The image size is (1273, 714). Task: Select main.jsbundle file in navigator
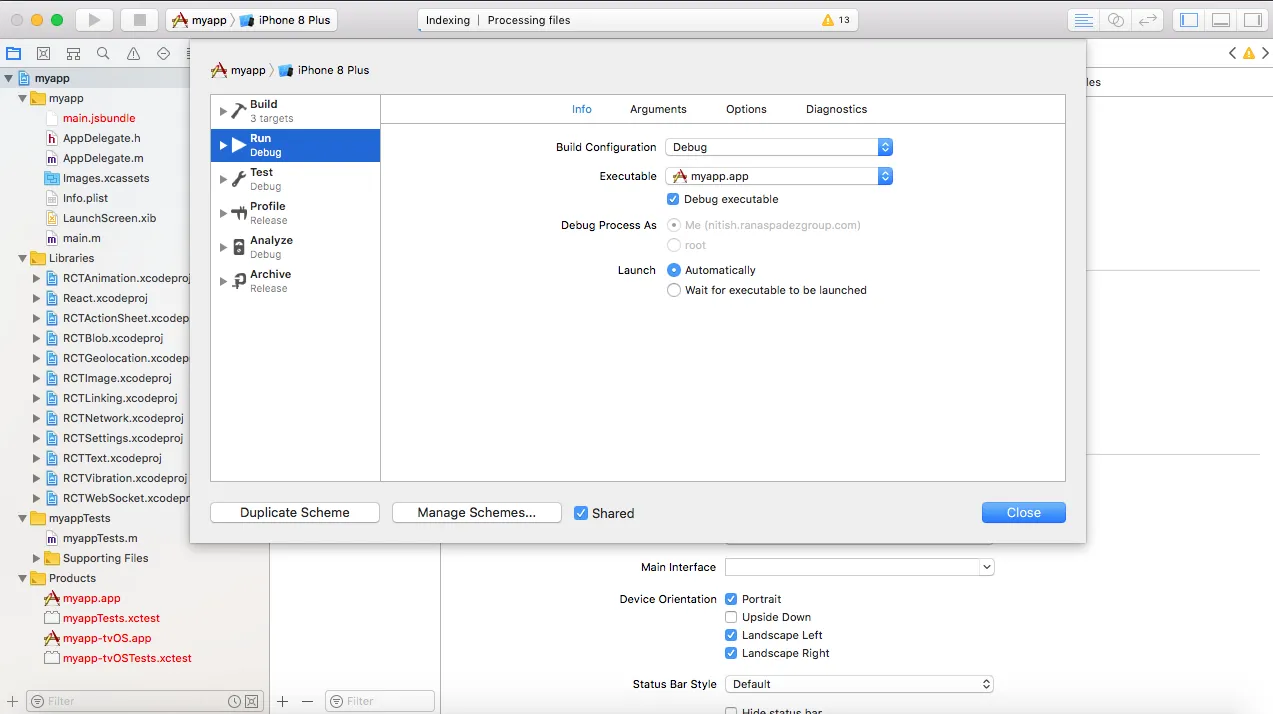(x=99, y=118)
